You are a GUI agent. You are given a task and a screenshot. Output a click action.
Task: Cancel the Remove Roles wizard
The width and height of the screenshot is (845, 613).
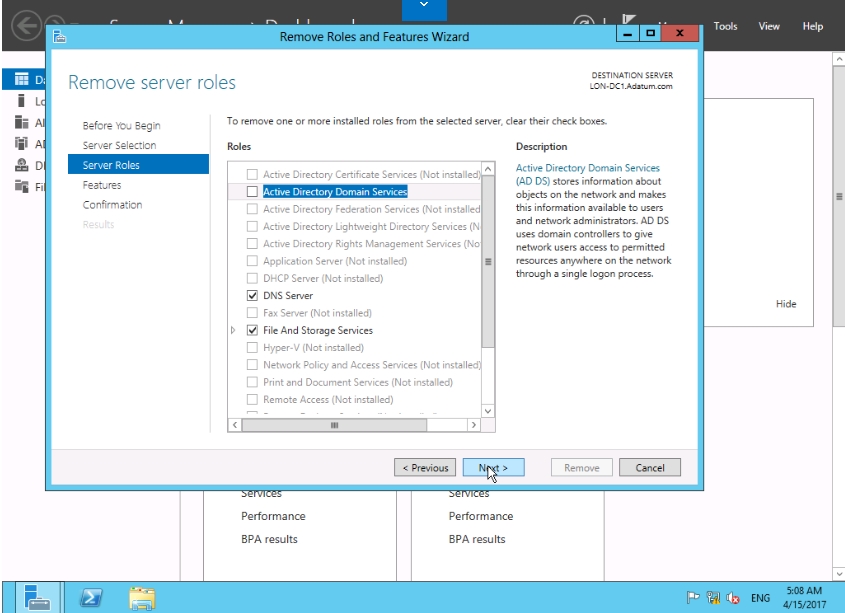pyautogui.click(x=649, y=468)
